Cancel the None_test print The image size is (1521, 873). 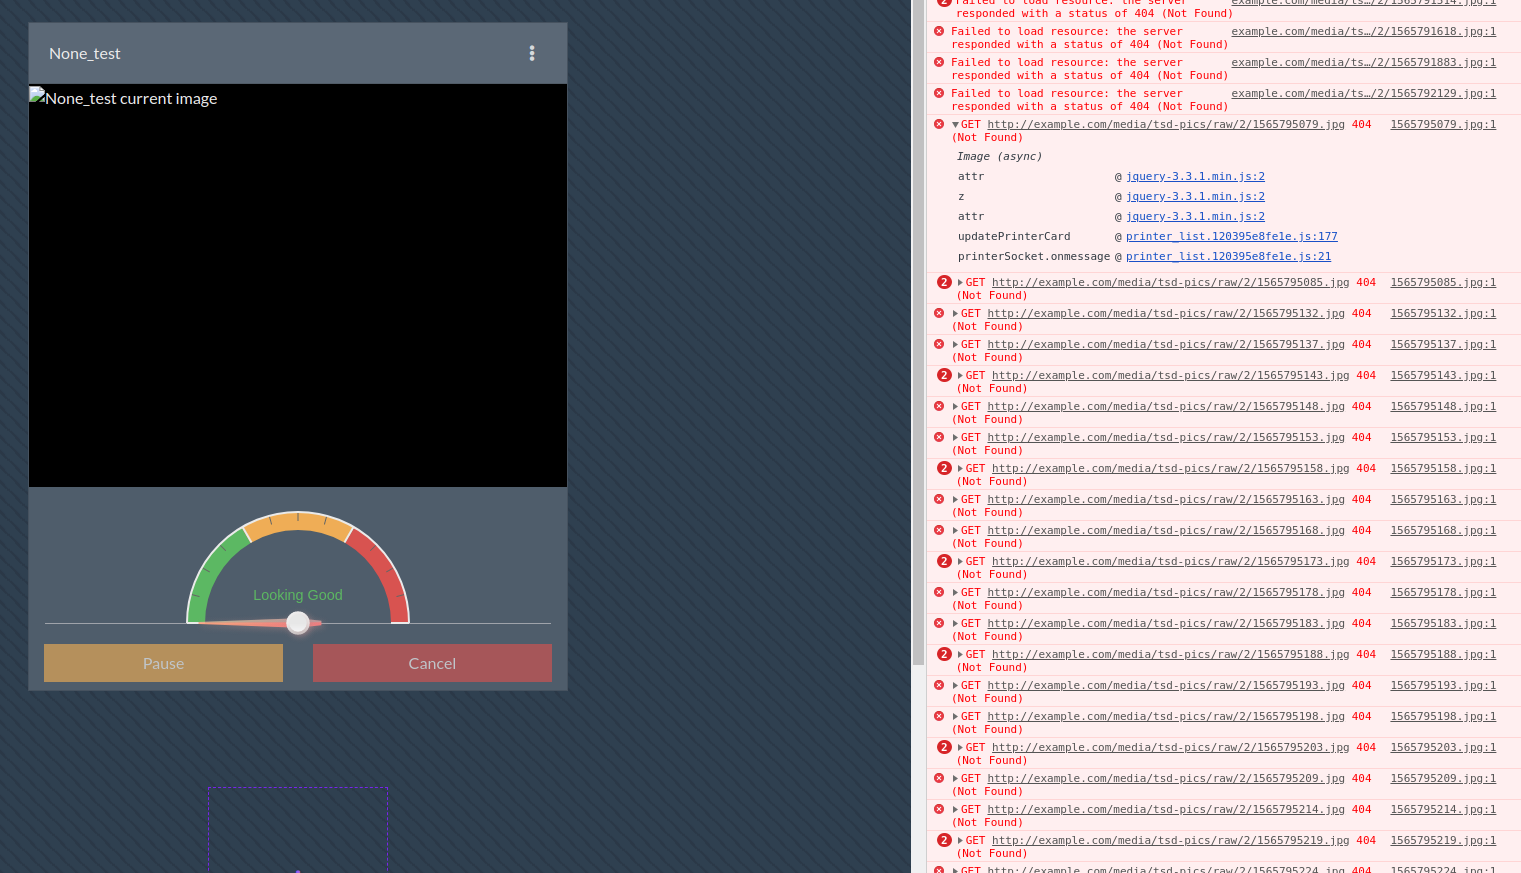[432, 663]
